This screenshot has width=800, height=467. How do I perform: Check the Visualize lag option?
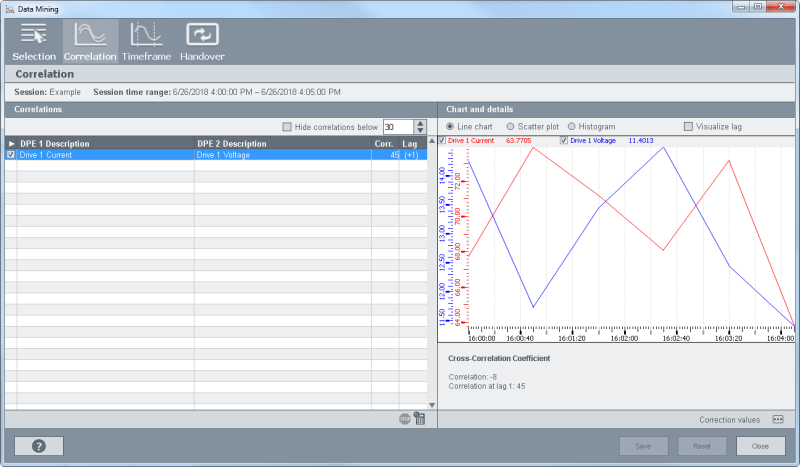(688, 127)
